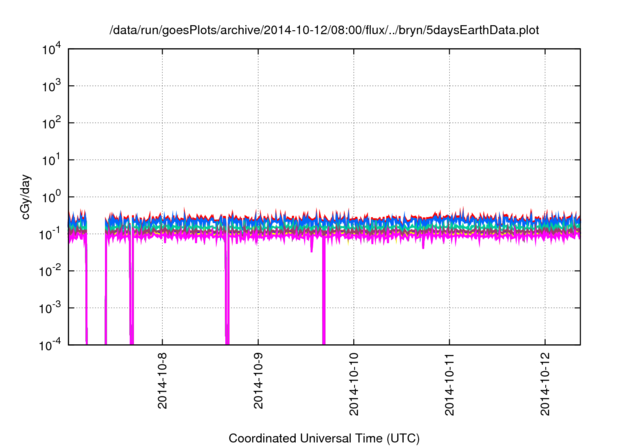
Task: Click the 10^-1 y-axis tick label
Action: tap(50, 234)
